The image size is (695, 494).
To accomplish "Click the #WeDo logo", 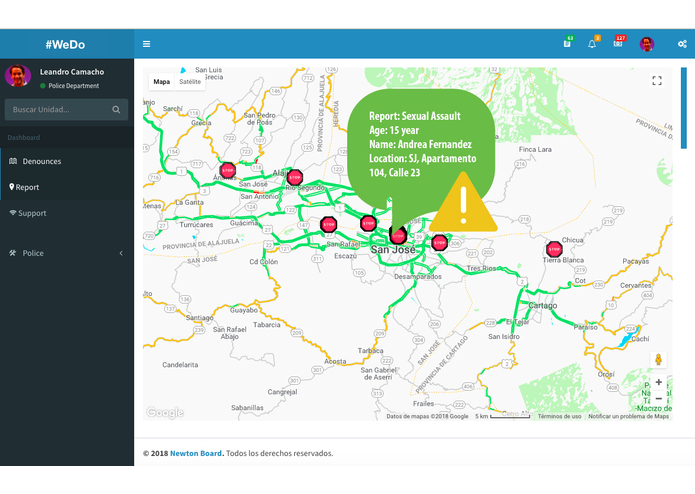I will 65,44.
